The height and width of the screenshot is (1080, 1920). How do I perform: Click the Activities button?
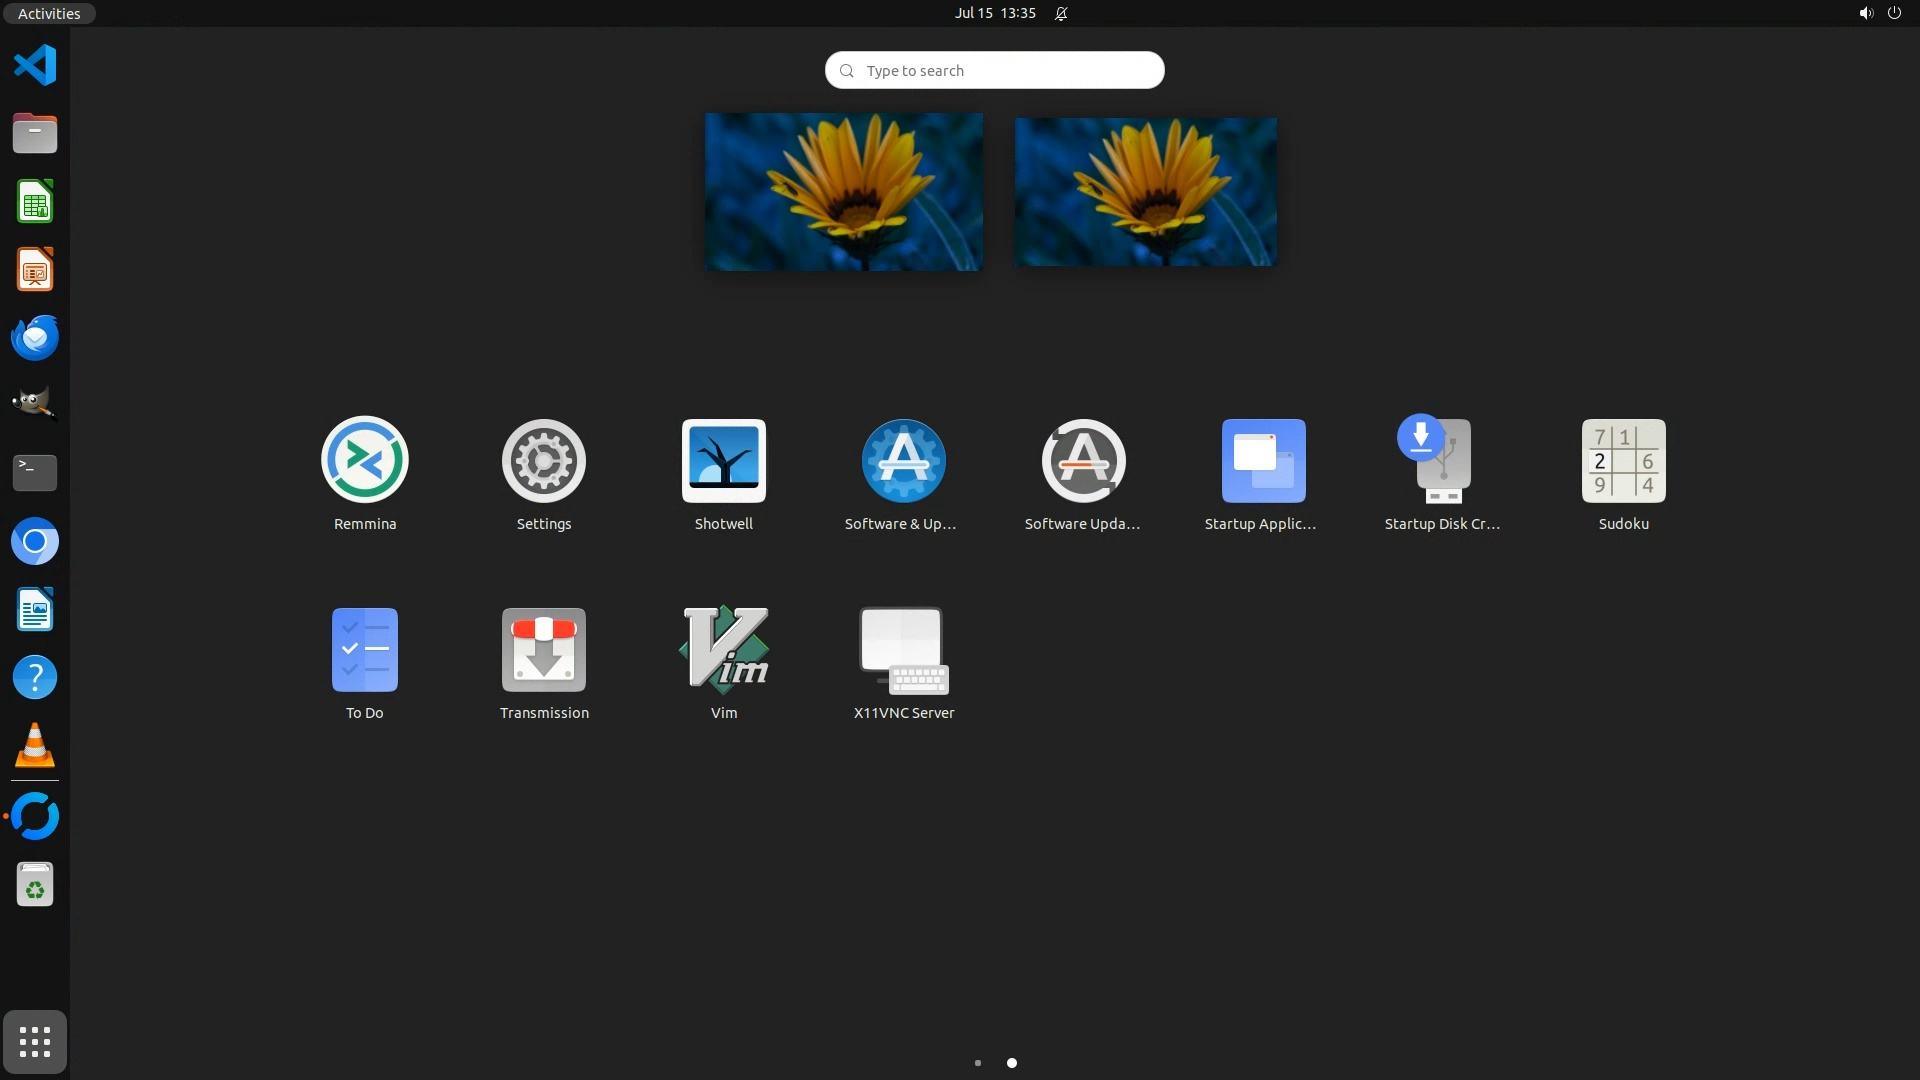point(48,13)
